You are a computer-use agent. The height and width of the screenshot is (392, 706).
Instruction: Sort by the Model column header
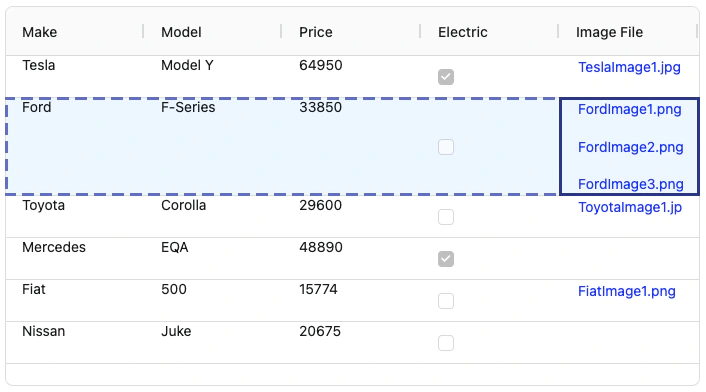pyautogui.click(x=181, y=32)
